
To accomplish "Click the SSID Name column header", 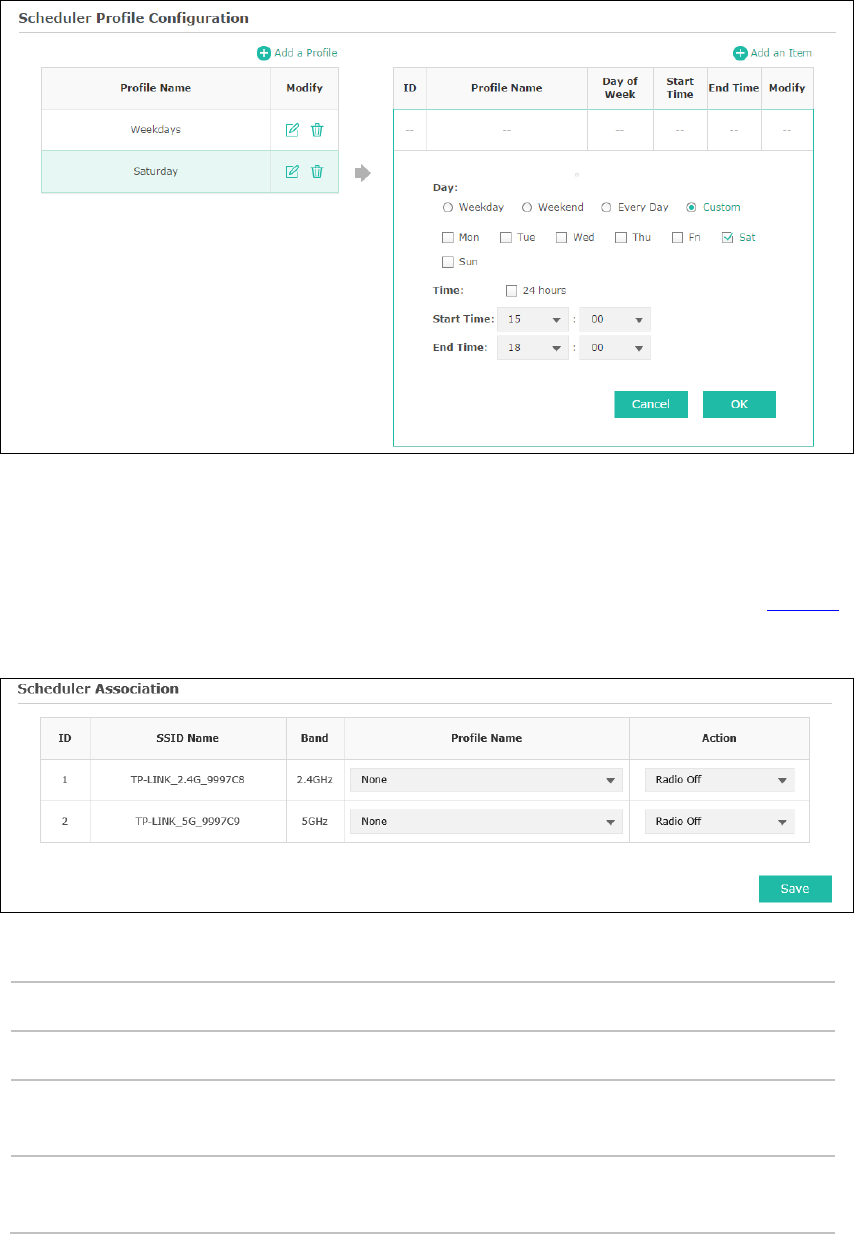I will [187, 738].
